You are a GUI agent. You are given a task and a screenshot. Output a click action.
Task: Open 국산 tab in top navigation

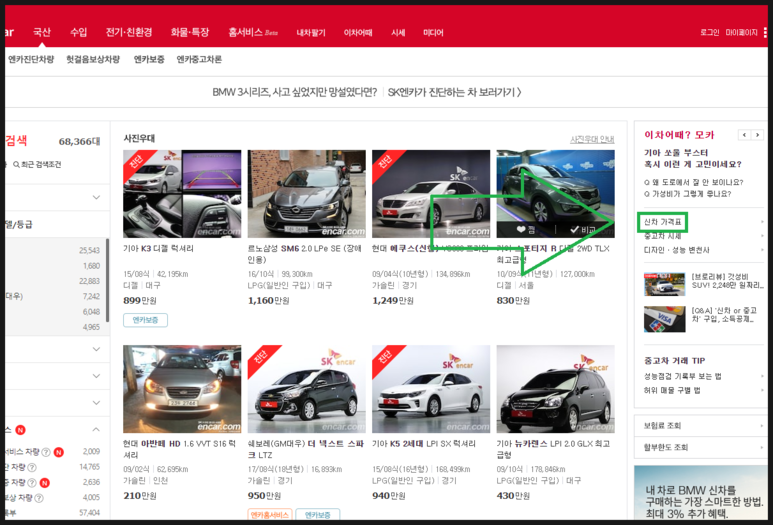[42, 33]
